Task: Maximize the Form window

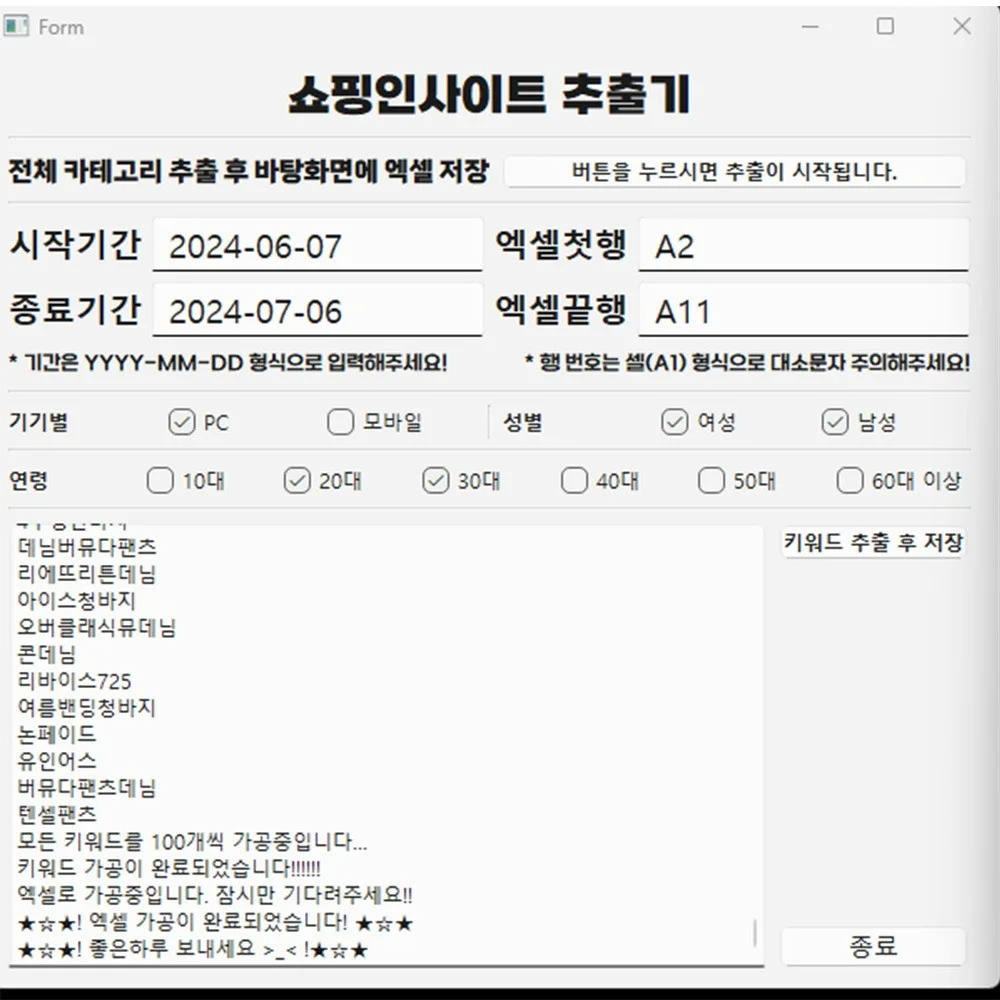Action: (x=885, y=27)
